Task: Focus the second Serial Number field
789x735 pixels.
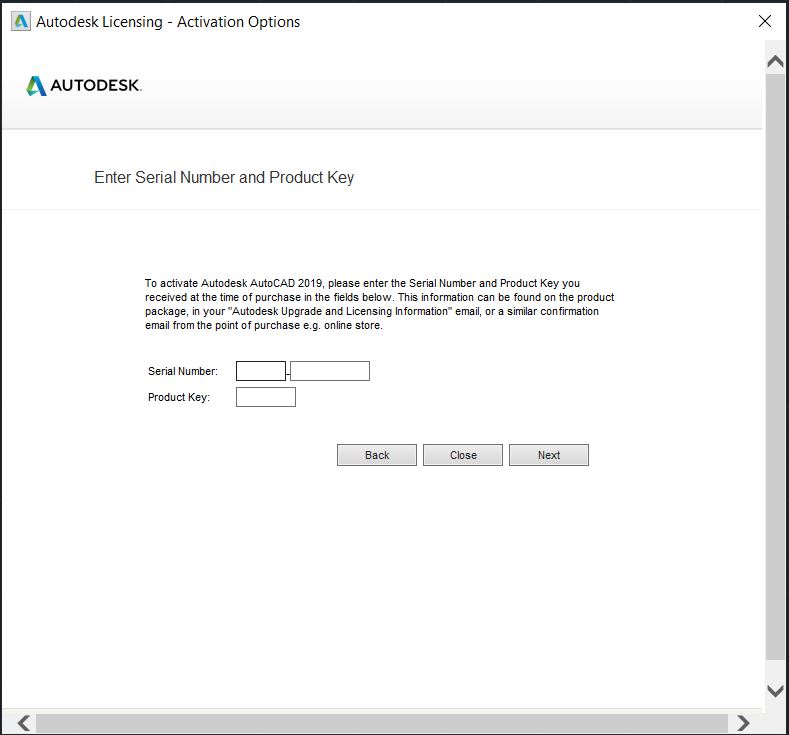Action: point(330,371)
